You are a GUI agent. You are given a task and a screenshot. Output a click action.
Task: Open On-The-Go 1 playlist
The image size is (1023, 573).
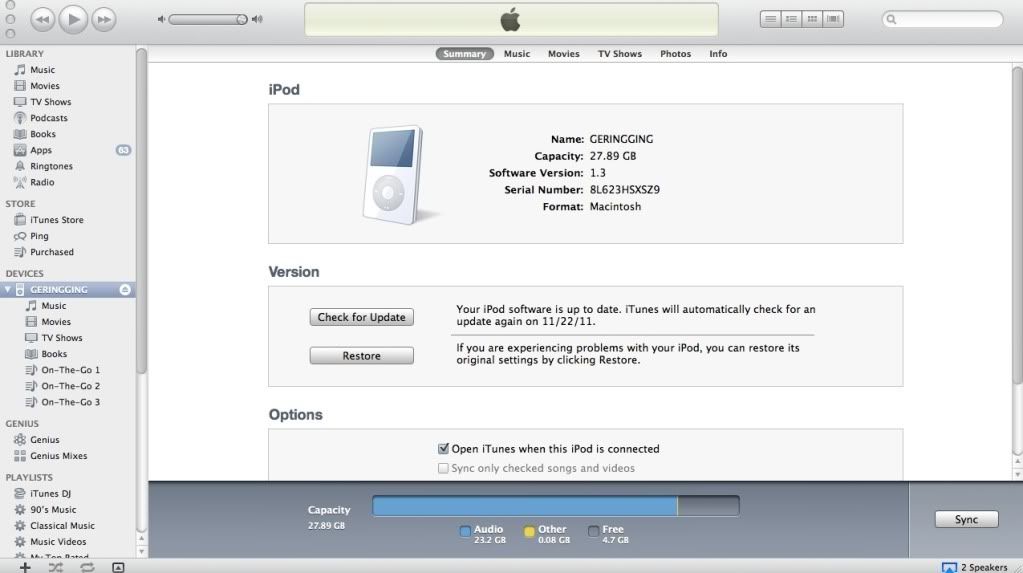coord(68,370)
